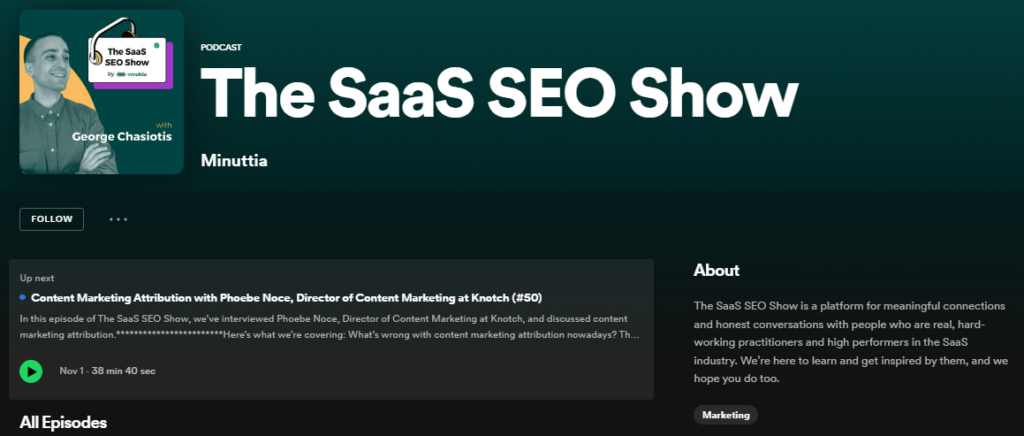Play the Phoebe Noce episode
This screenshot has width=1024, height=436.
[31, 371]
